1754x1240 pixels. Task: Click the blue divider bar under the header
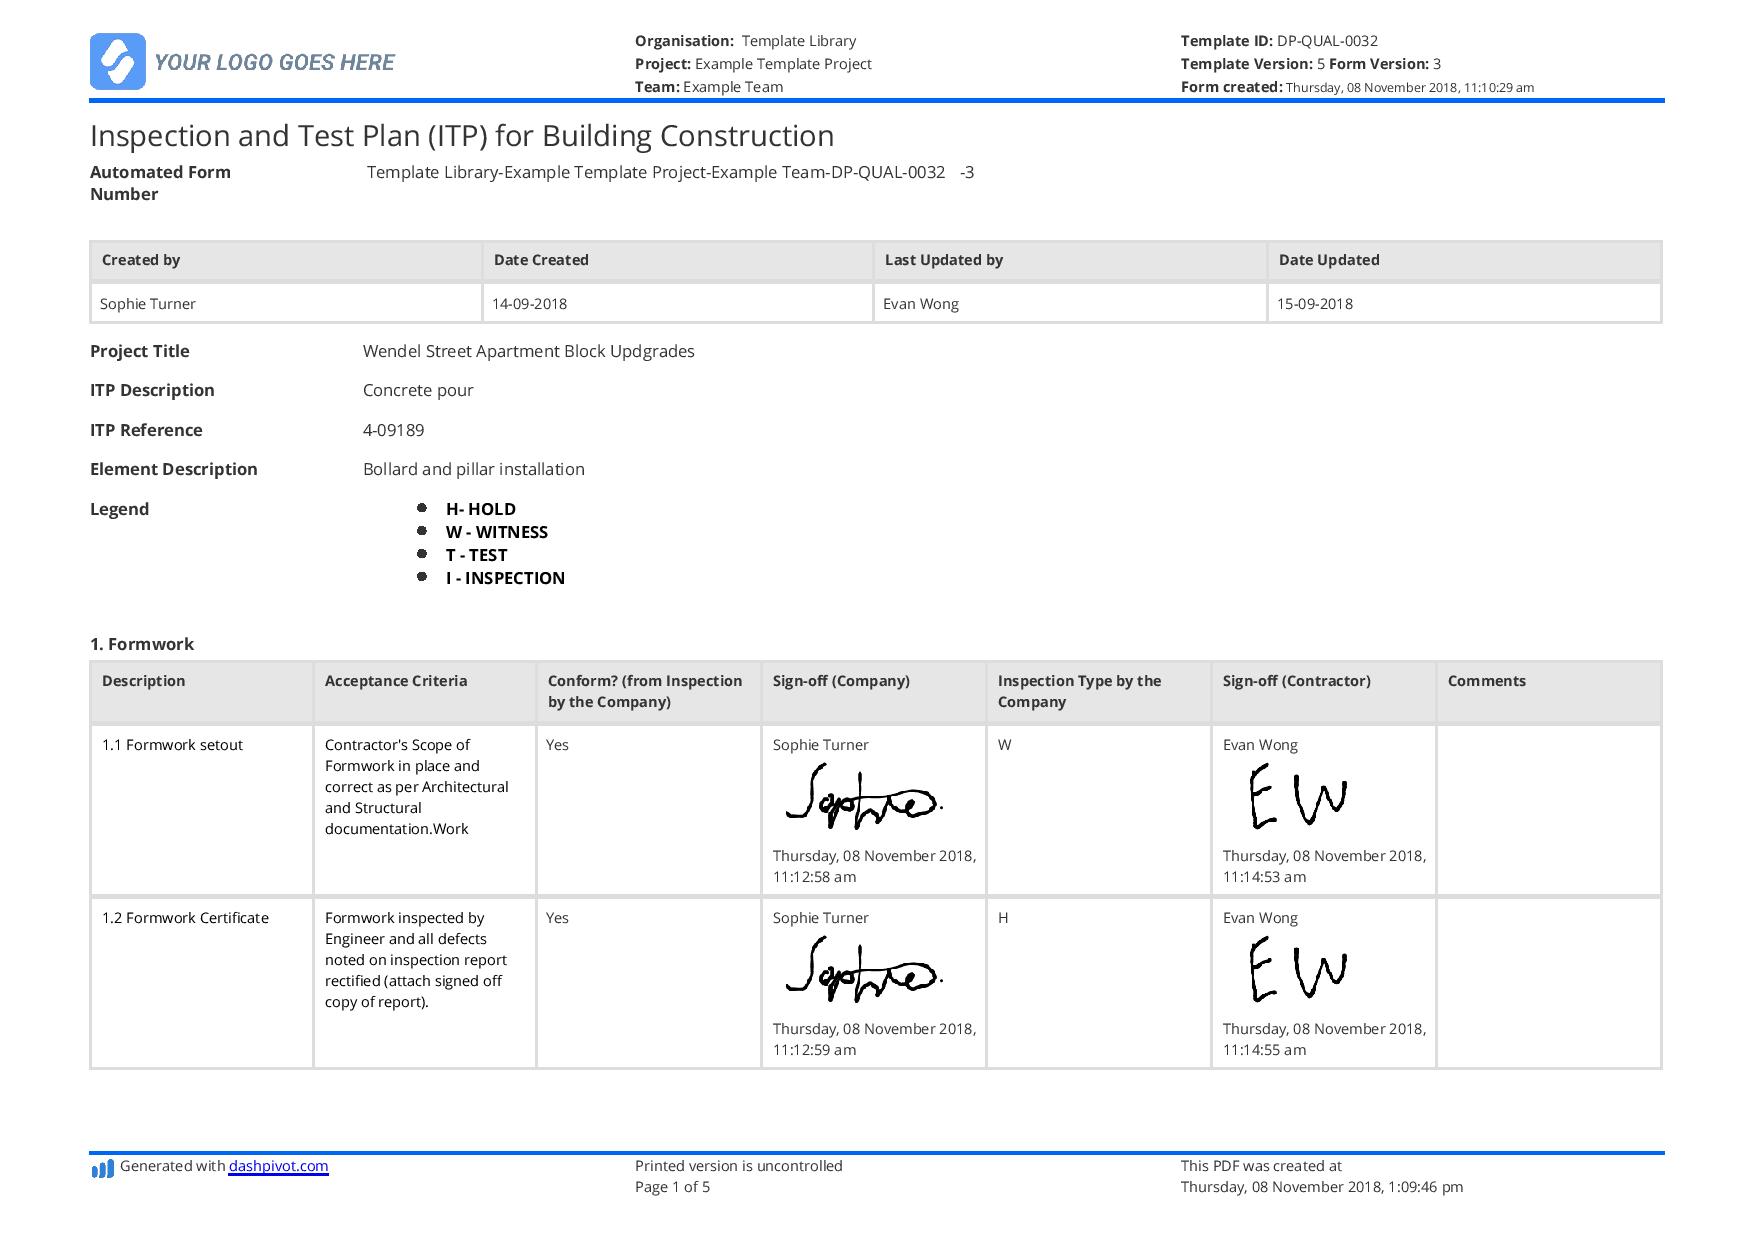point(877,99)
